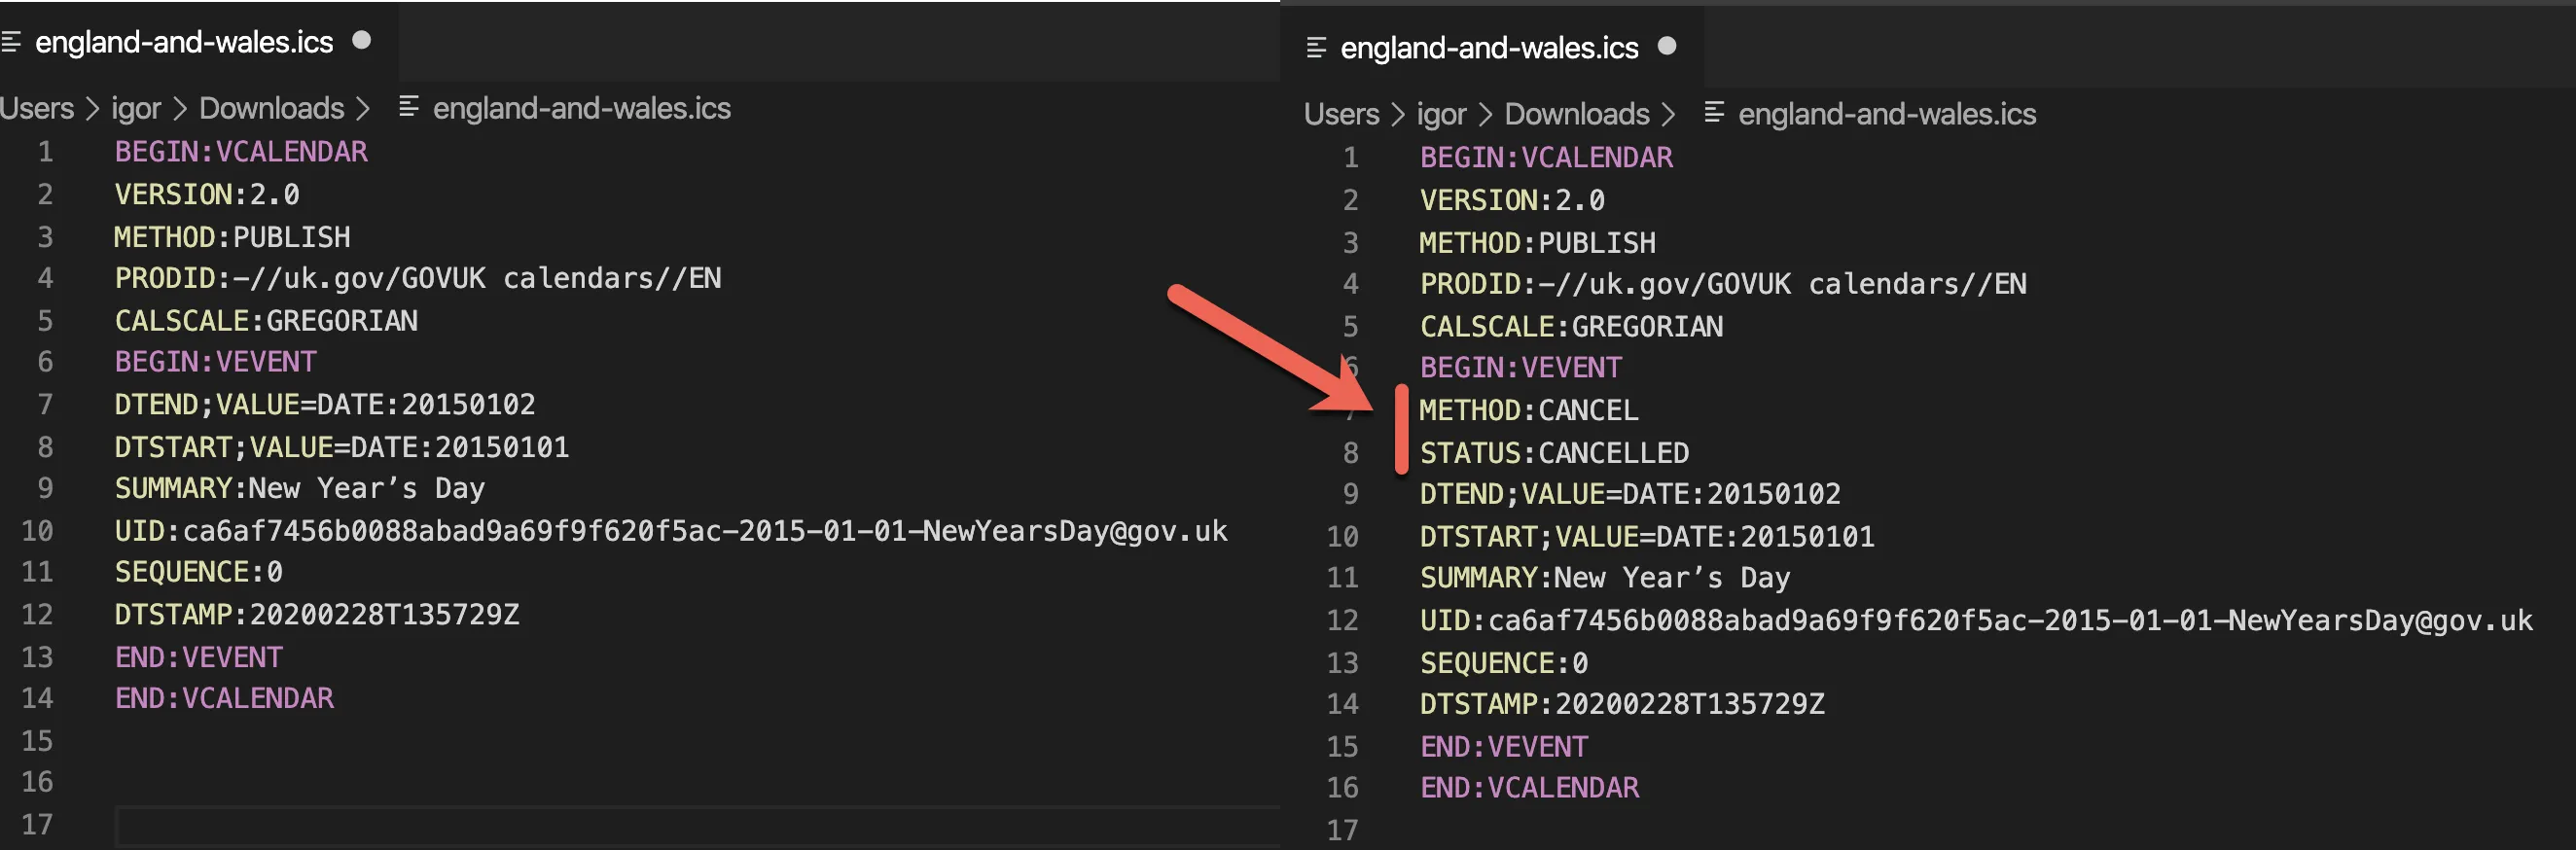The width and height of the screenshot is (2576, 850).
Task: Click line number 14 in left editor gutter
Action: [37, 698]
